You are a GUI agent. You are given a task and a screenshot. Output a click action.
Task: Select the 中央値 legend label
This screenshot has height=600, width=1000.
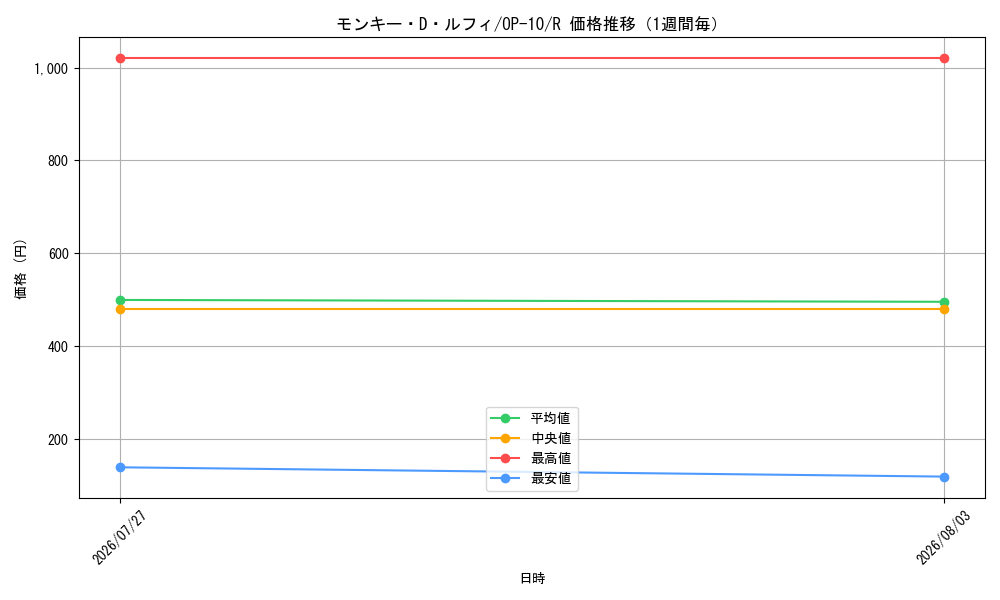tap(551, 439)
